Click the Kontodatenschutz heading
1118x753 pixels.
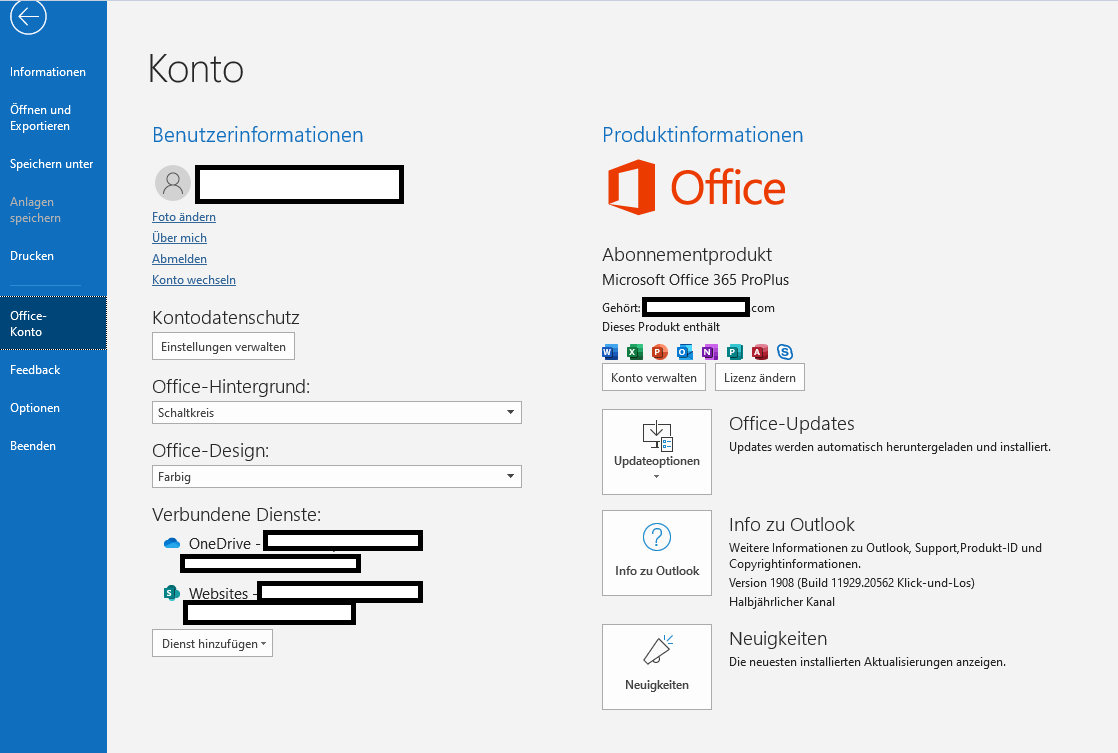coord(226,317)
